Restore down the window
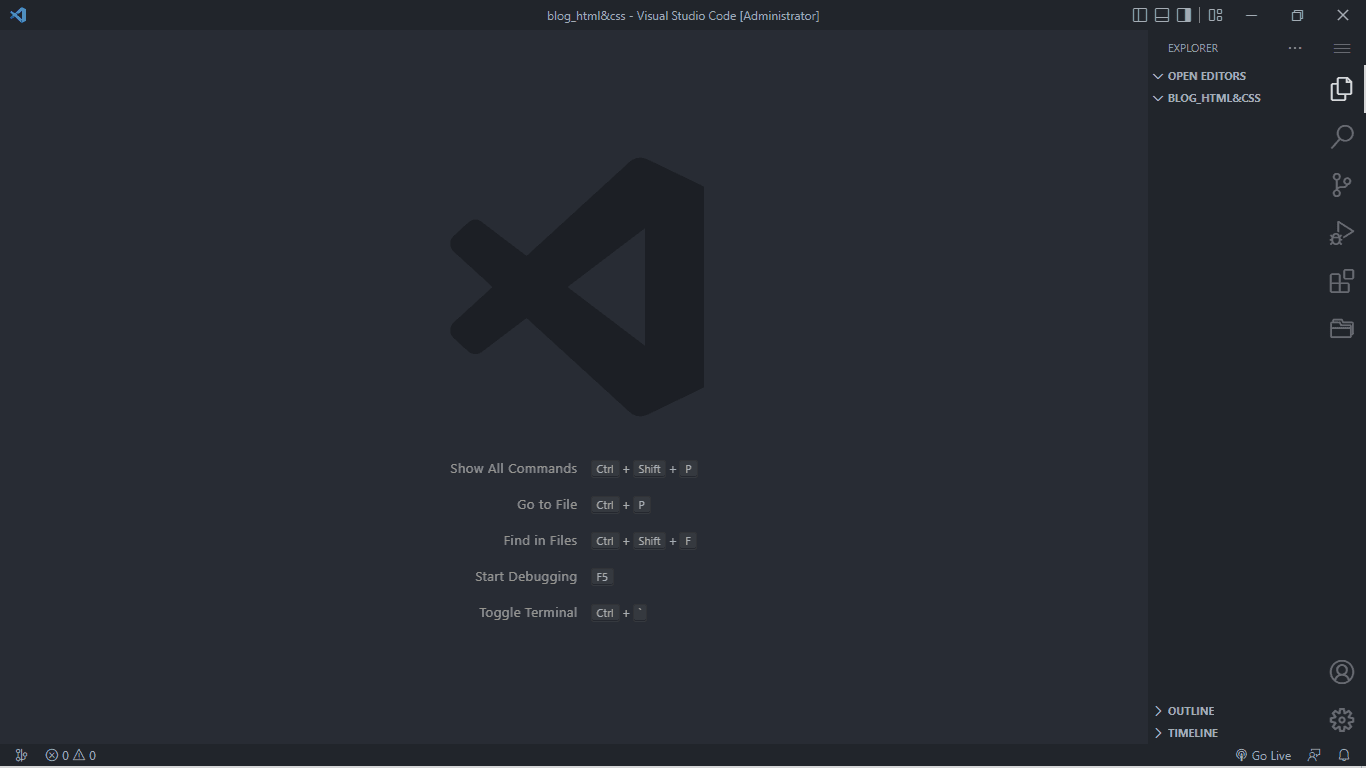This screenshot has width=1366, height=768. (x=1297, y=15)
